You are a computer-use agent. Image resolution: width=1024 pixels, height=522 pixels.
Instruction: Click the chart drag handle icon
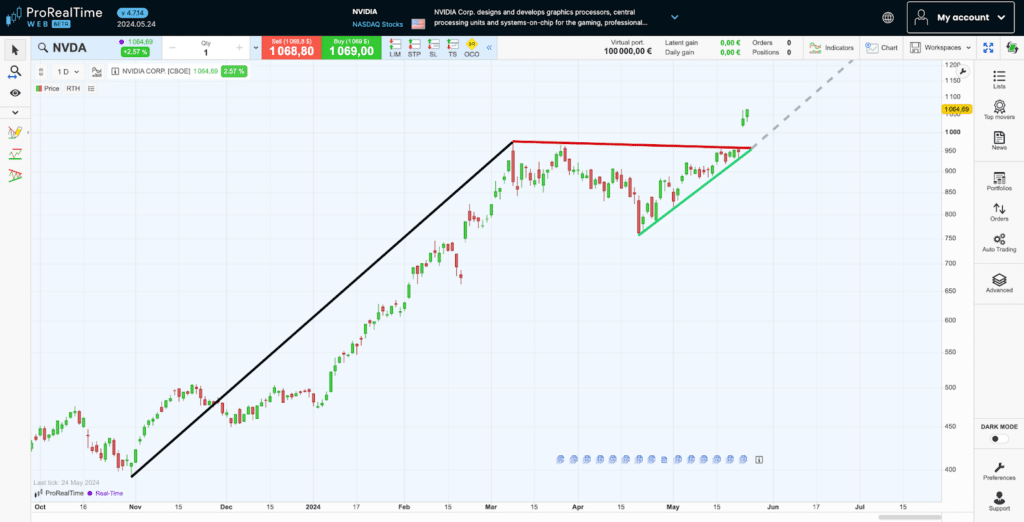40,72
